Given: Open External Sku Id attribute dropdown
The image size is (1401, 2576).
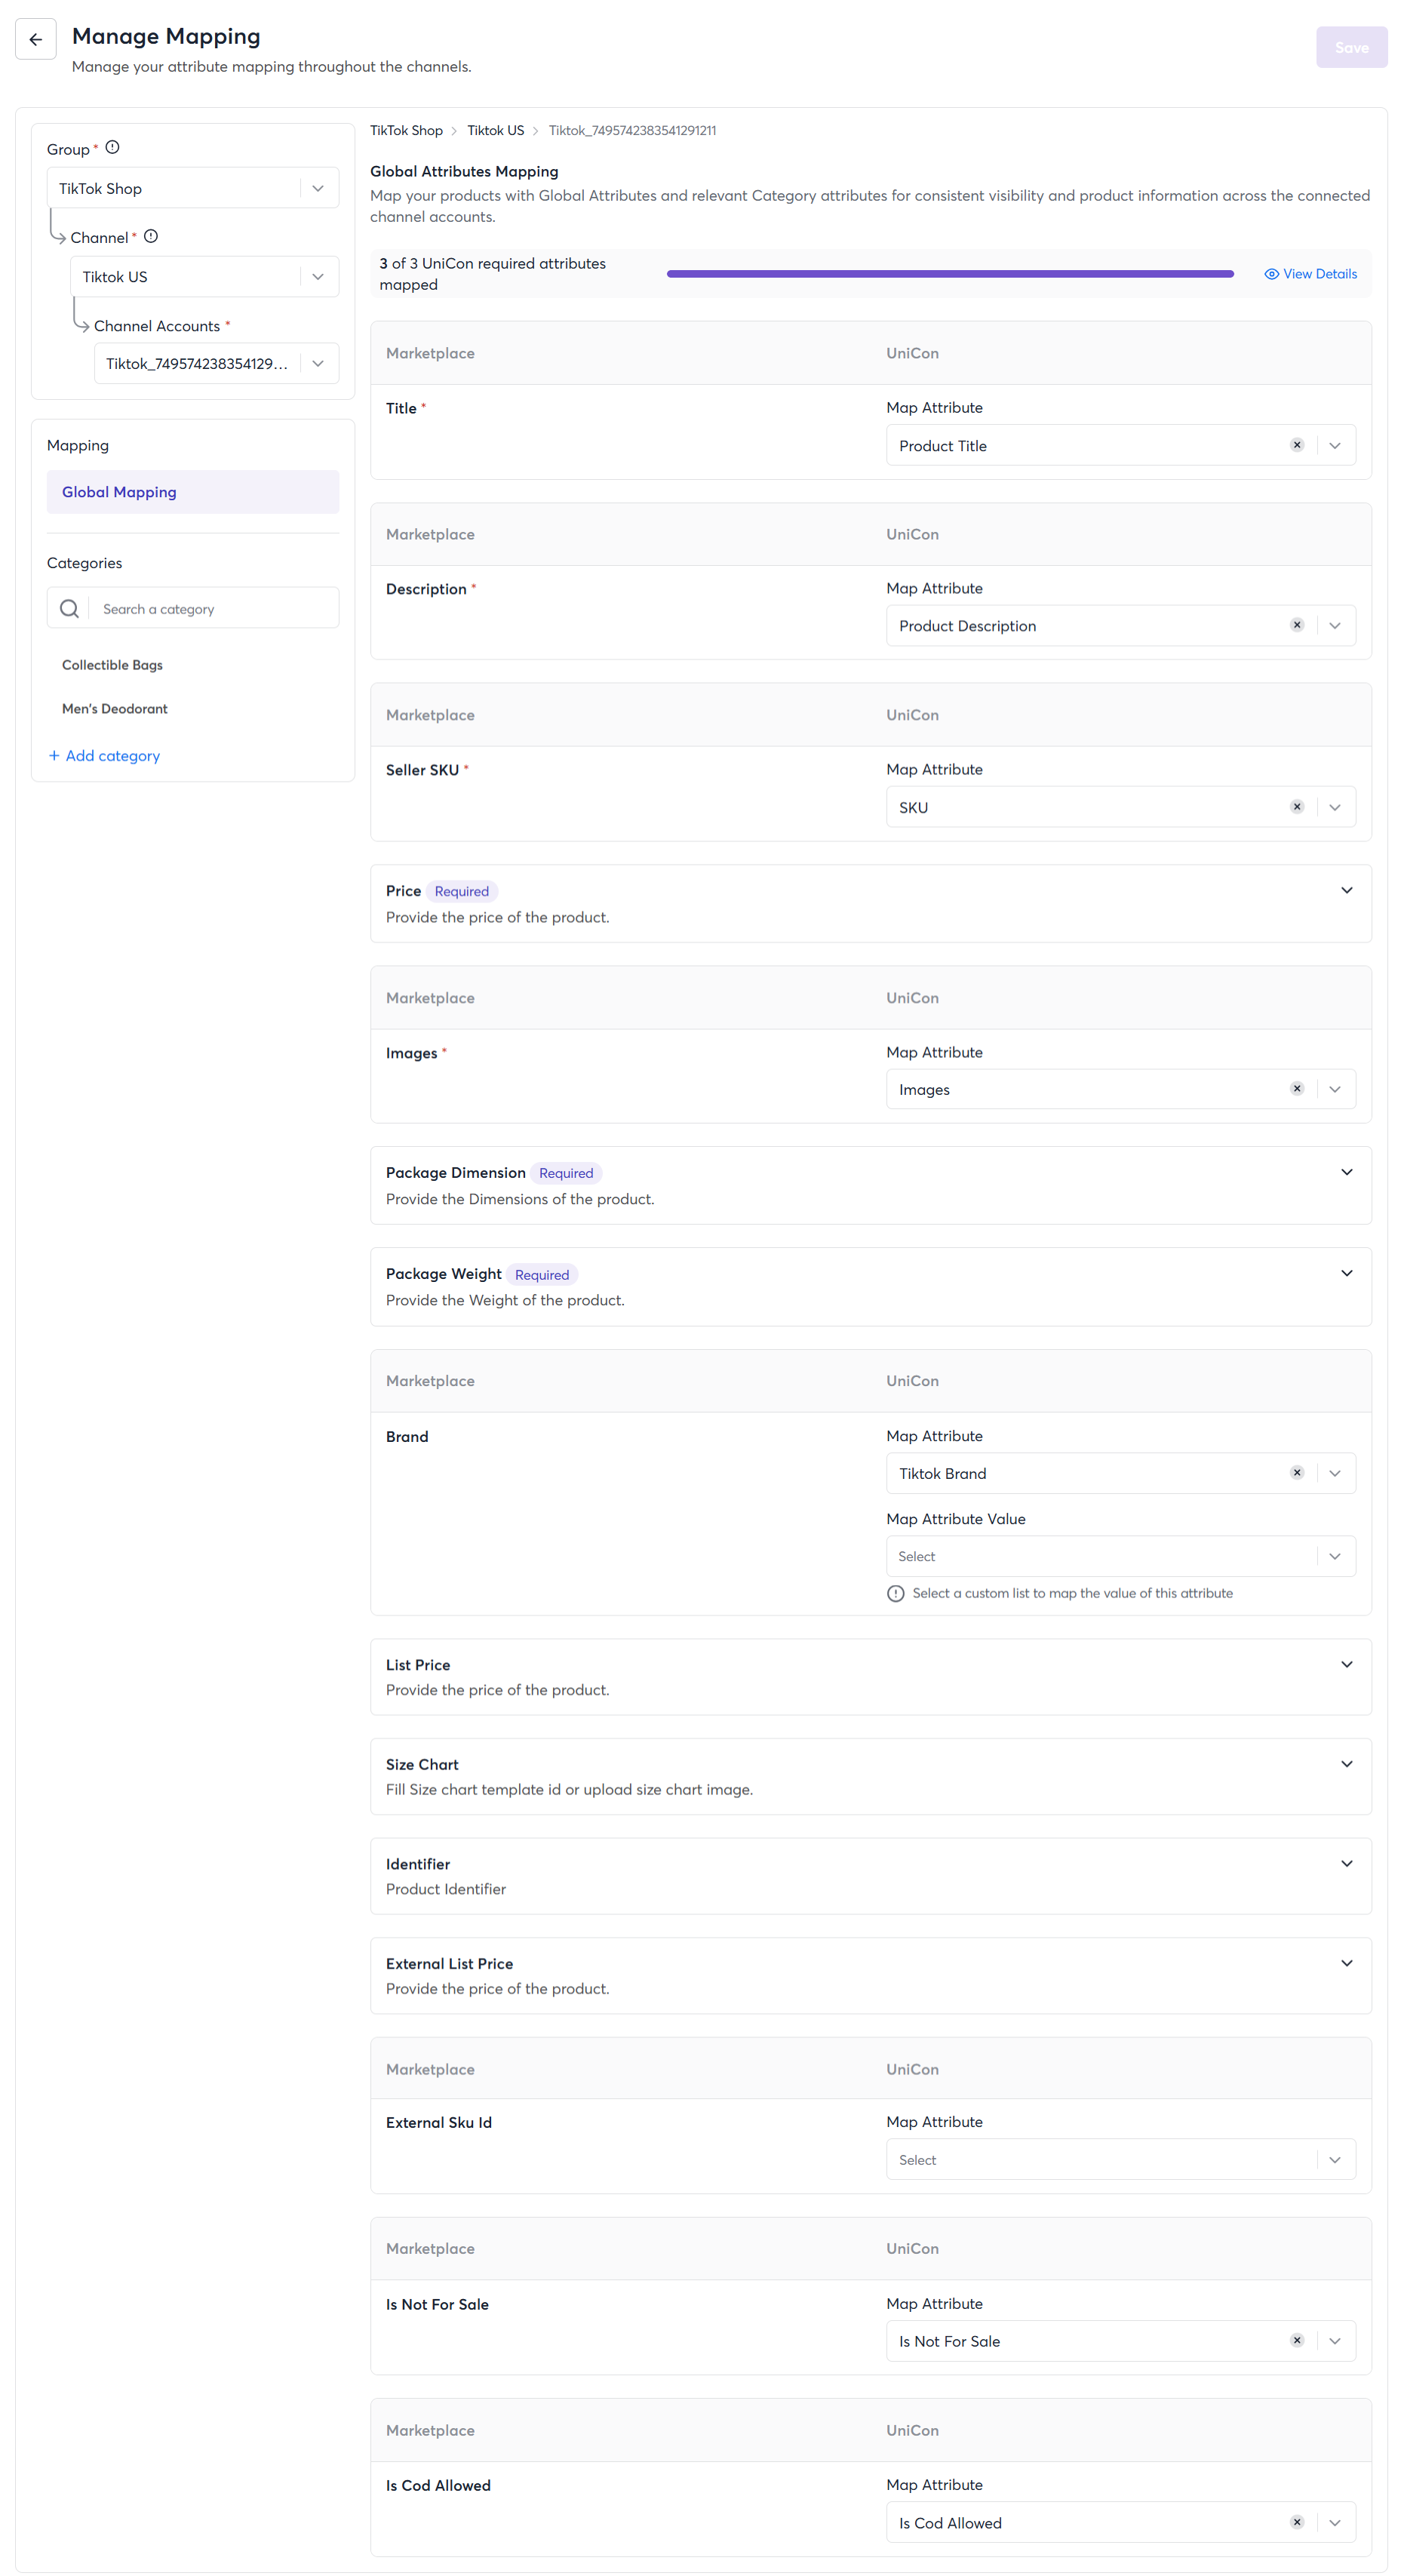Looking at the screenshot, I should coord(1119,2159).
